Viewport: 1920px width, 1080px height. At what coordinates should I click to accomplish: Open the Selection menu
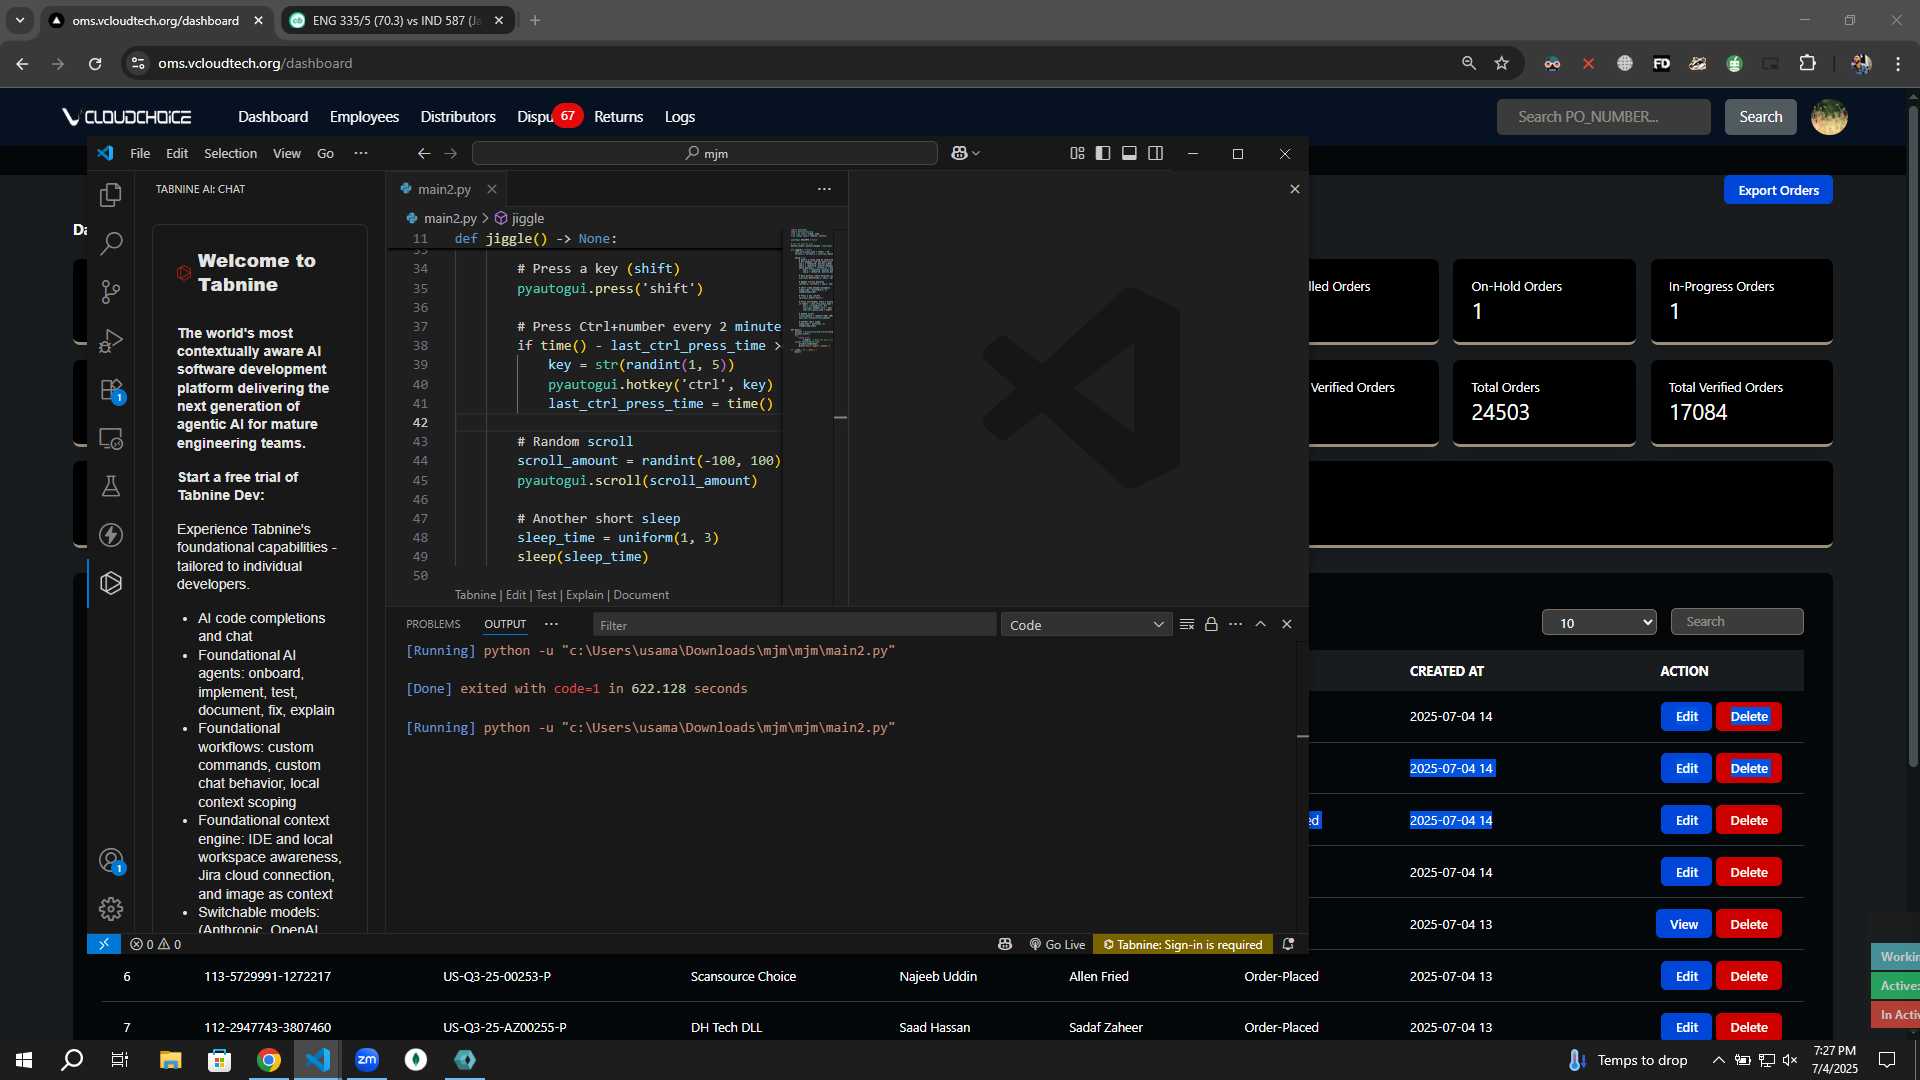[x=230, y=153]
